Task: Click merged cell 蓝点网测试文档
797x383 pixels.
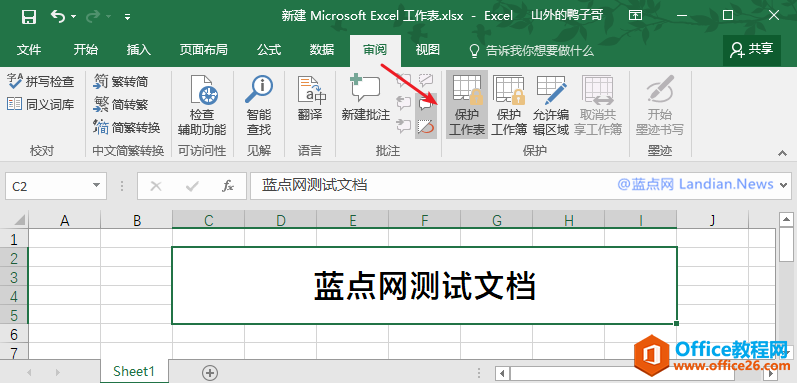Action: 424,285
